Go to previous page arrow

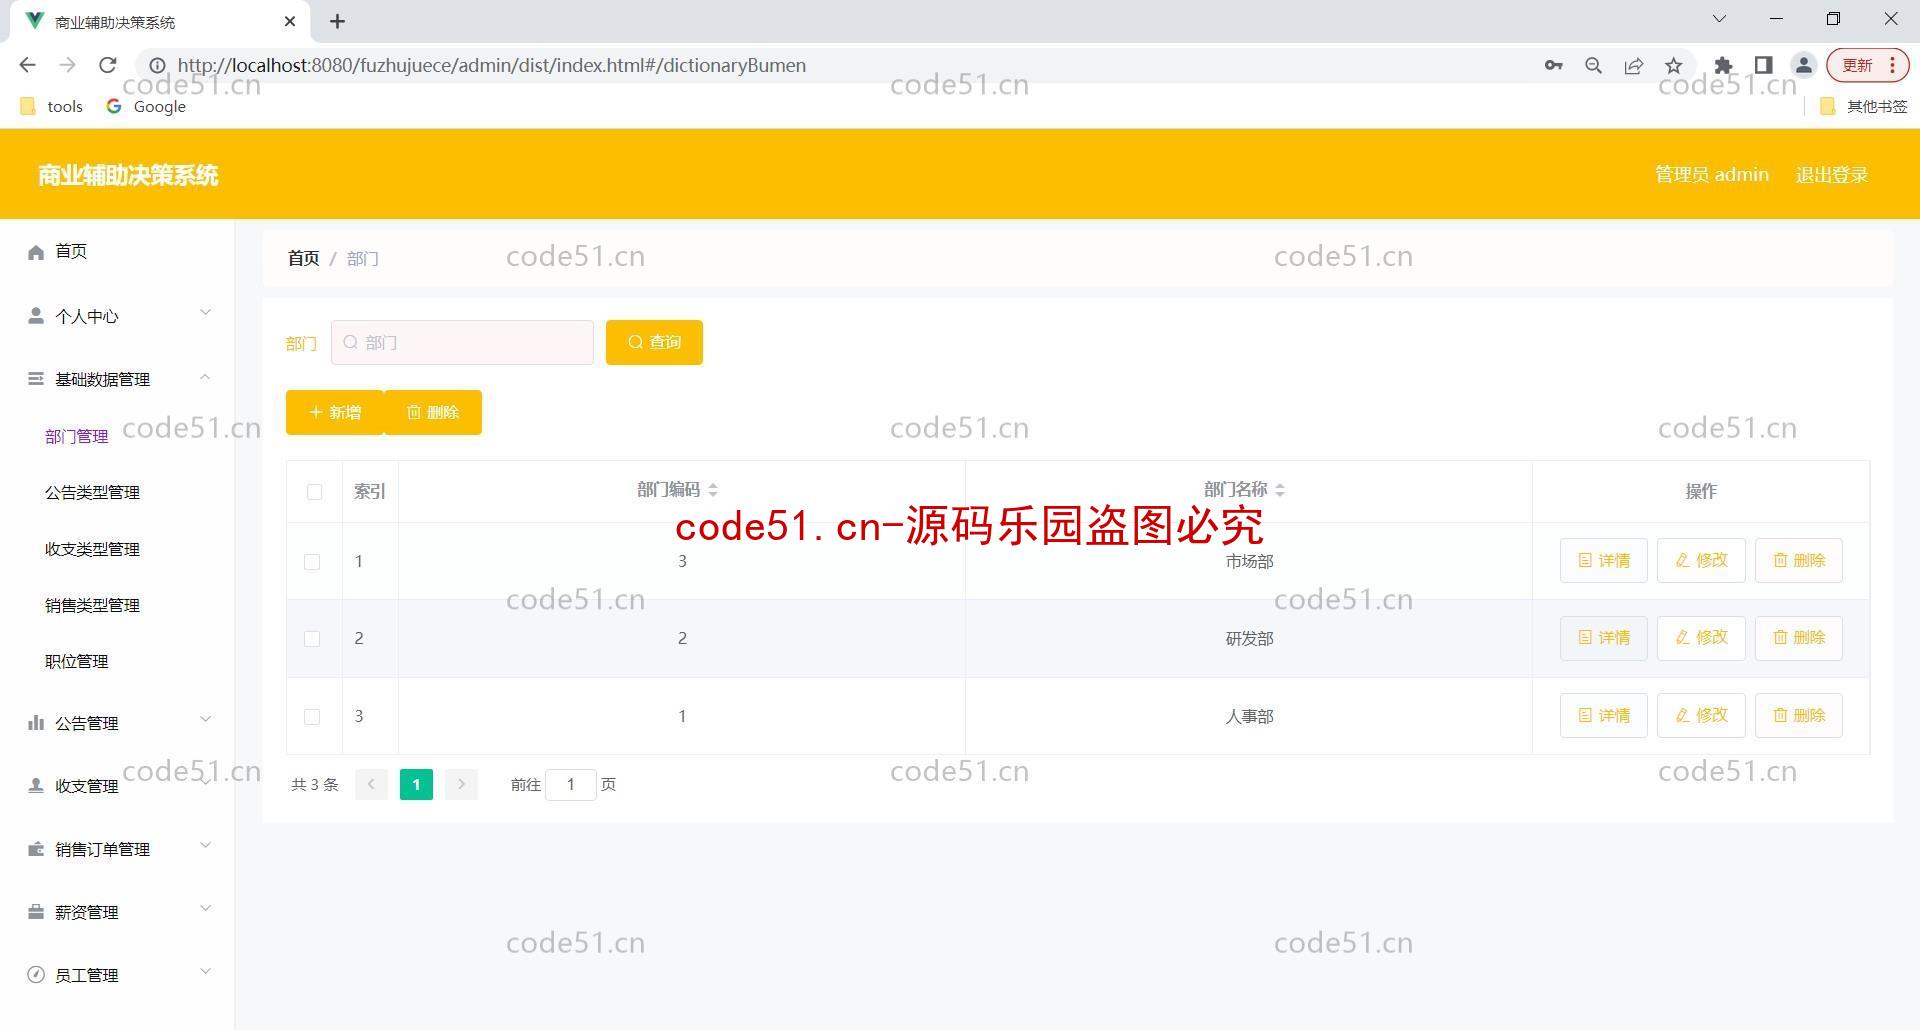coord(371,784)
